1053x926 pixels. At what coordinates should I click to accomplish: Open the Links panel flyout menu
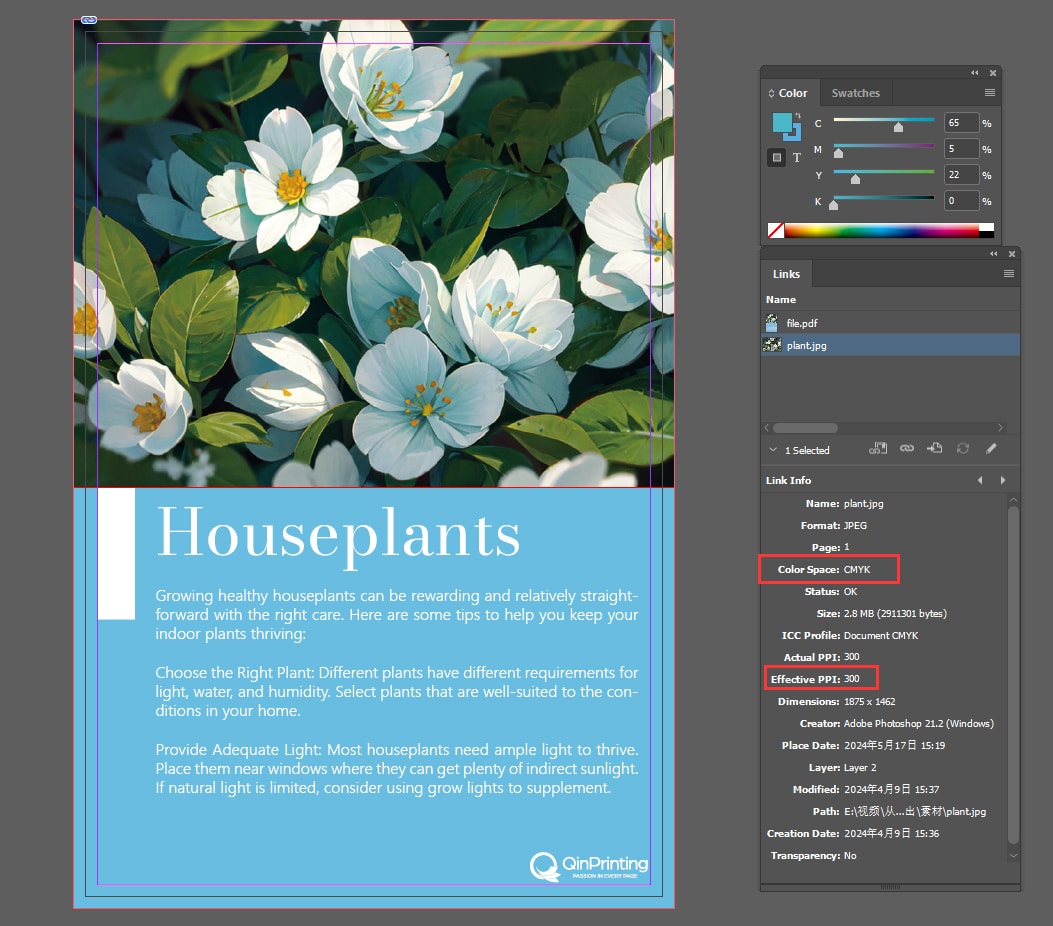pos(1008,273)
